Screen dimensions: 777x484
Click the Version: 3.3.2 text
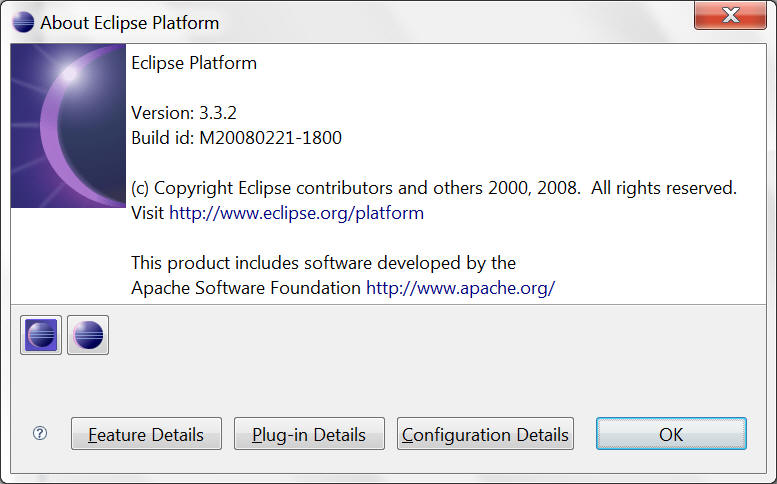tap(184, 113)
